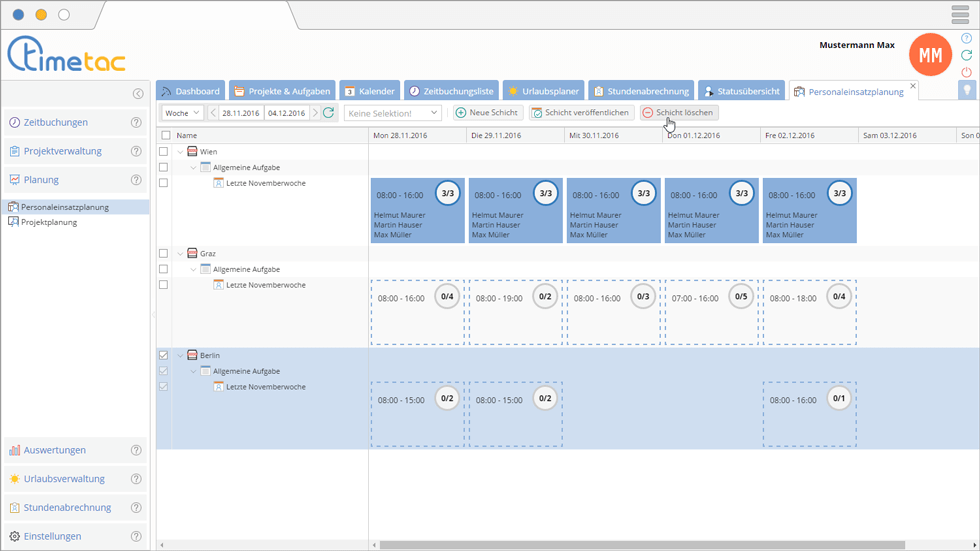The width and height of the screenshot is (980, 551).
Task: Open the Keine Selektion dropdown
Action: pyautogui.click(x=392, y=113)
